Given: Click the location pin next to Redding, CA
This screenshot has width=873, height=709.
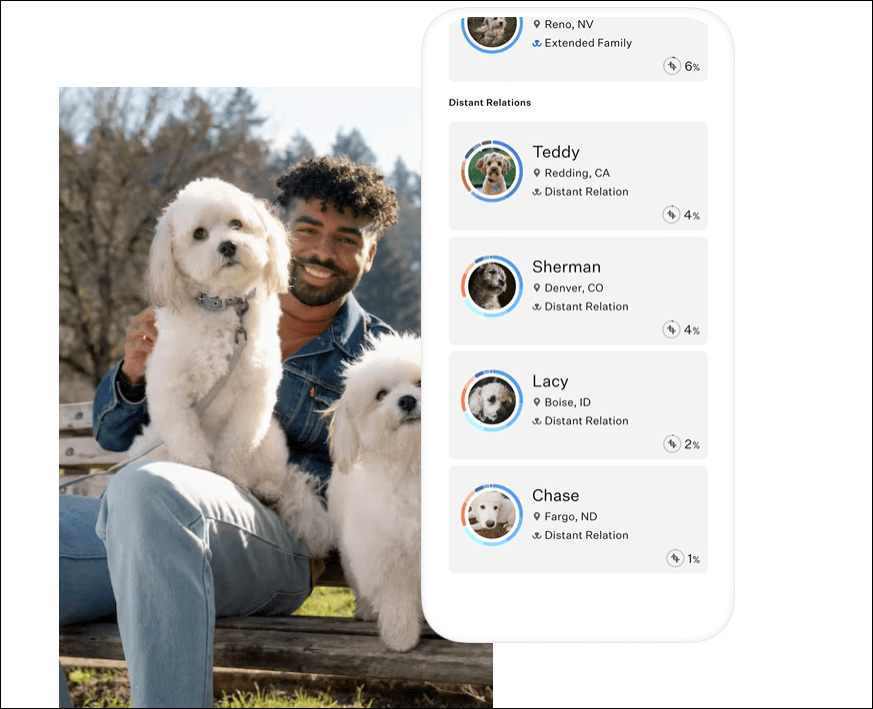Looking at the screenshot, I should (537, 173).
